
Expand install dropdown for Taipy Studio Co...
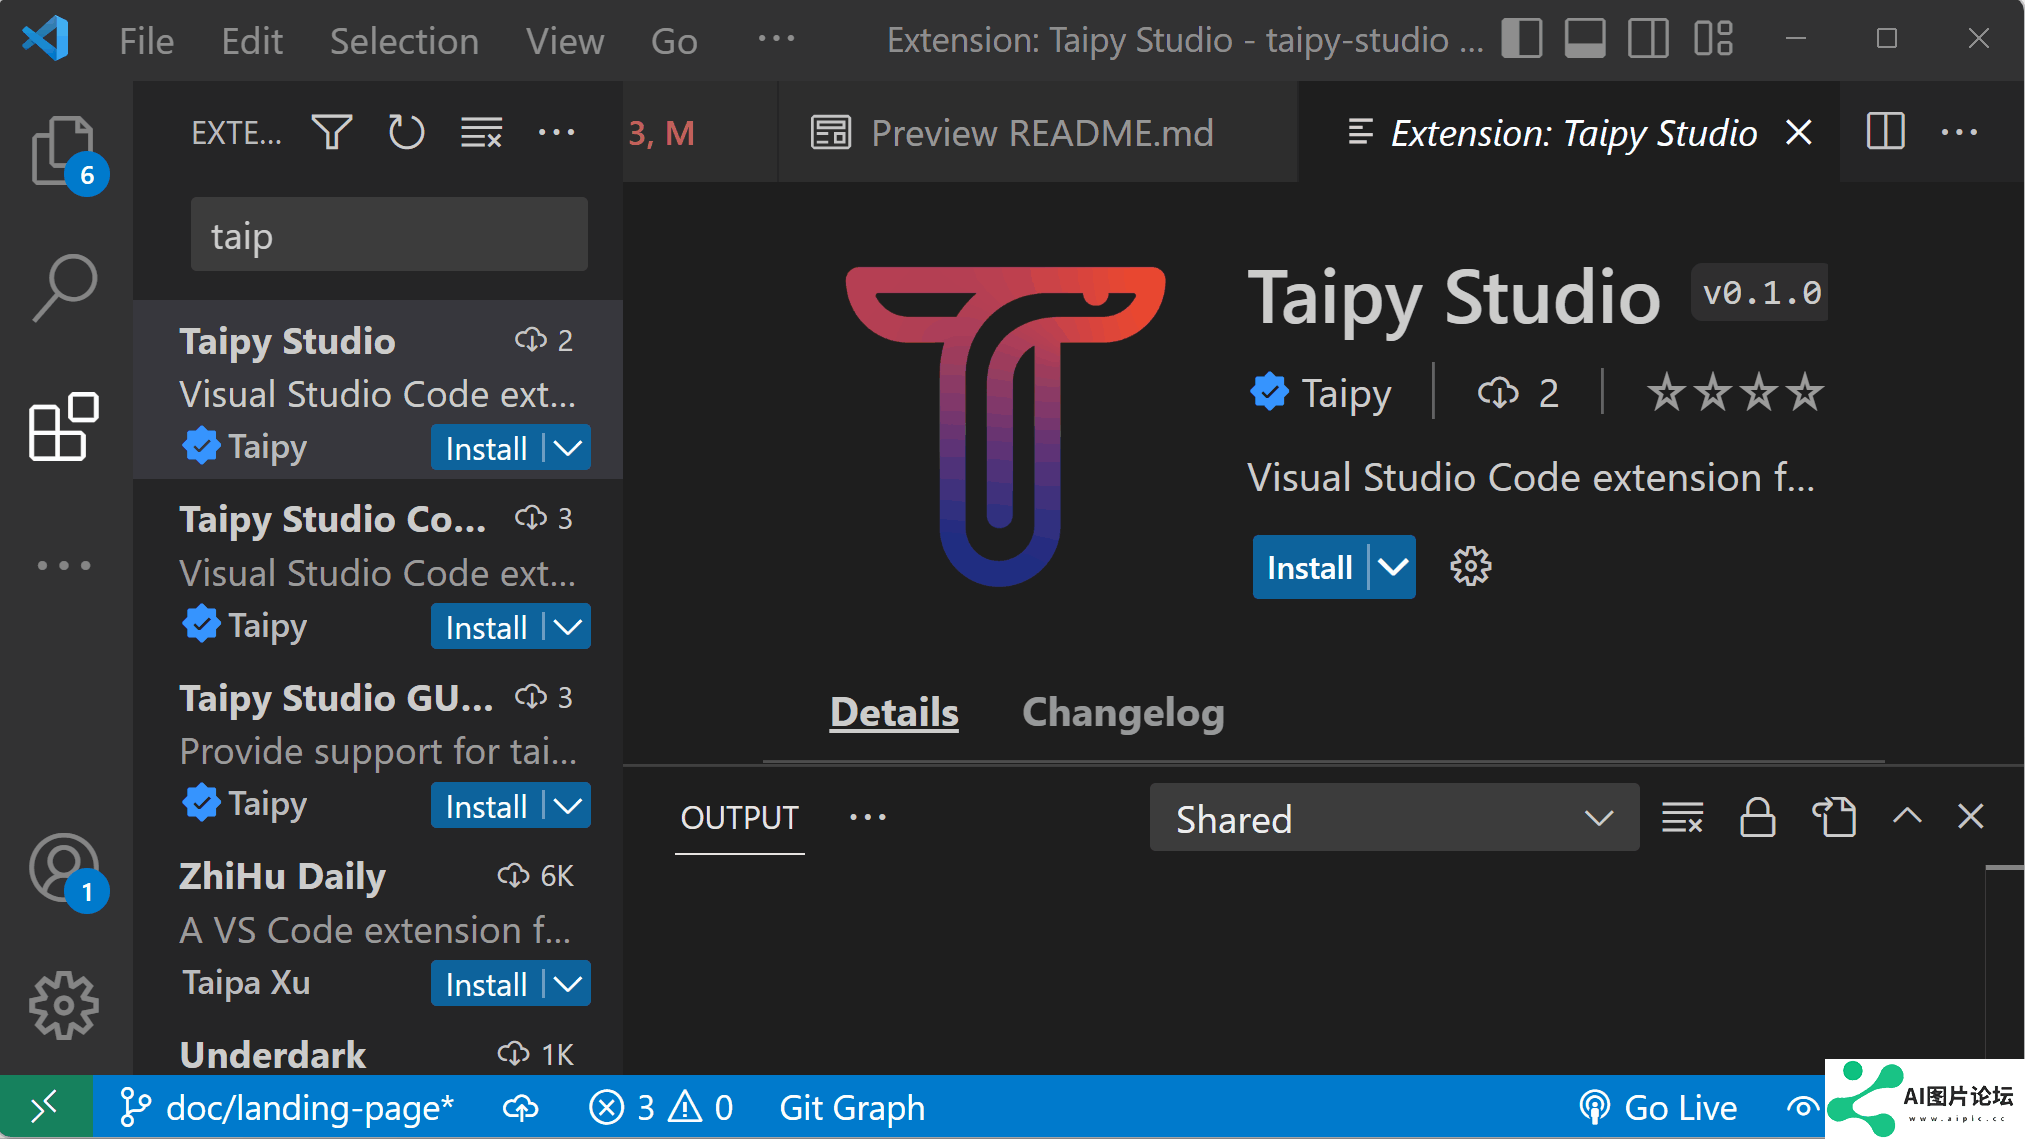[x=568, y=627]
